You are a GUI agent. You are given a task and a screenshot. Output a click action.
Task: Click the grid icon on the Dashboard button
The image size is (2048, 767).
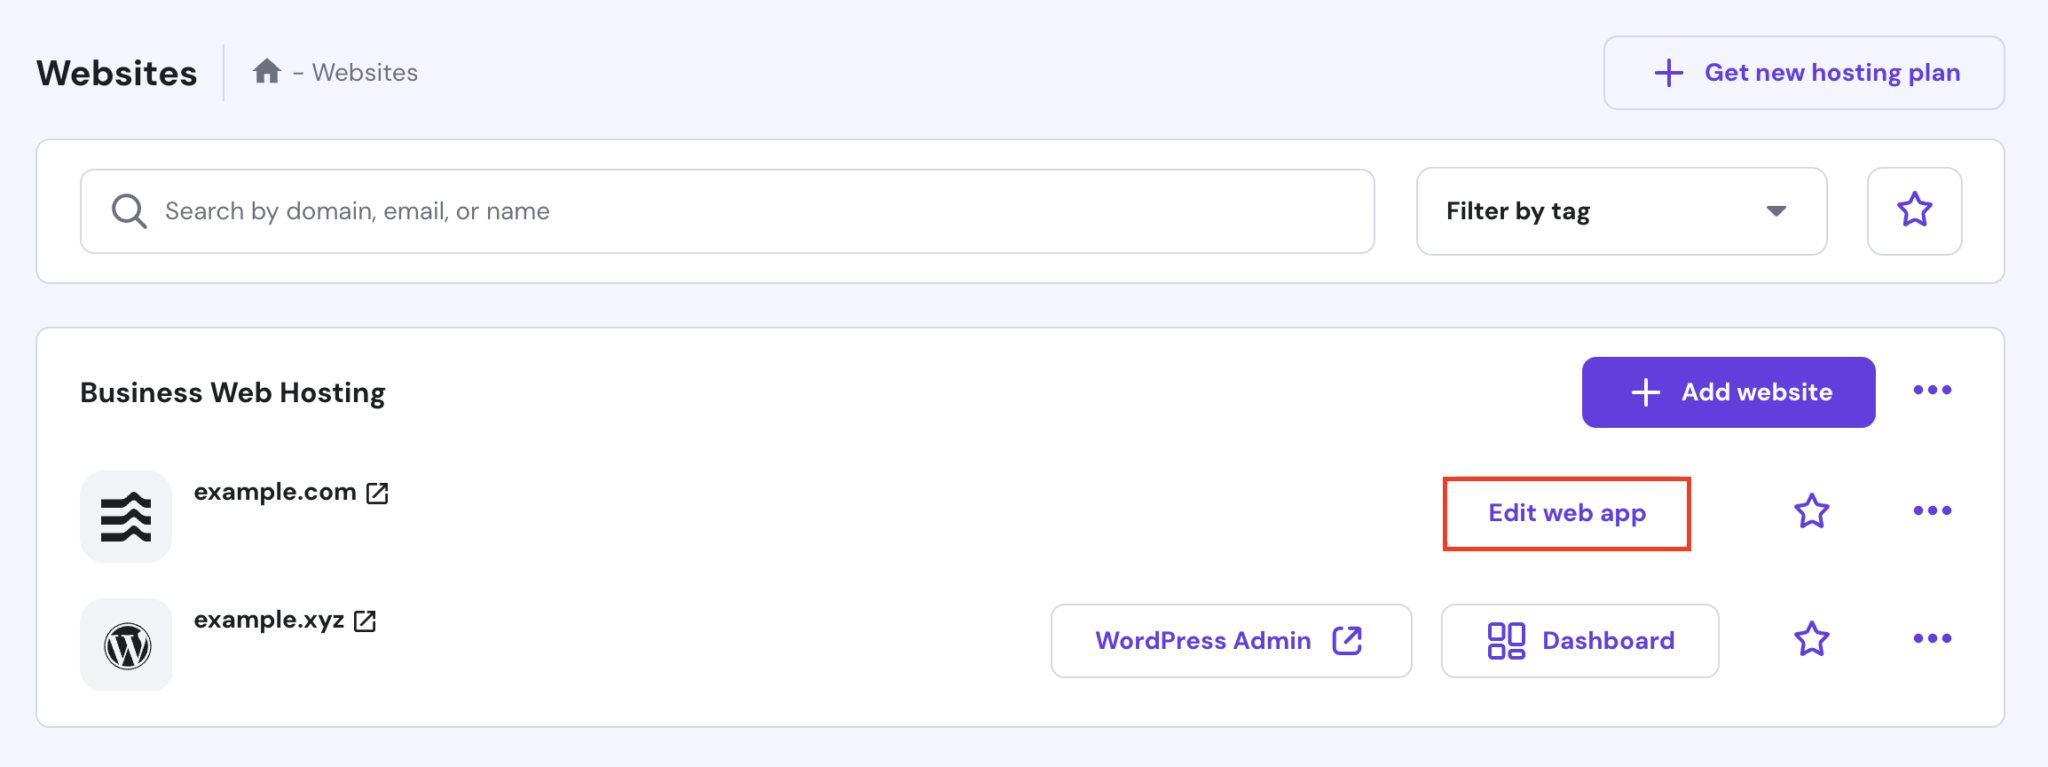pyautogui.click(x=1506, y=640)
